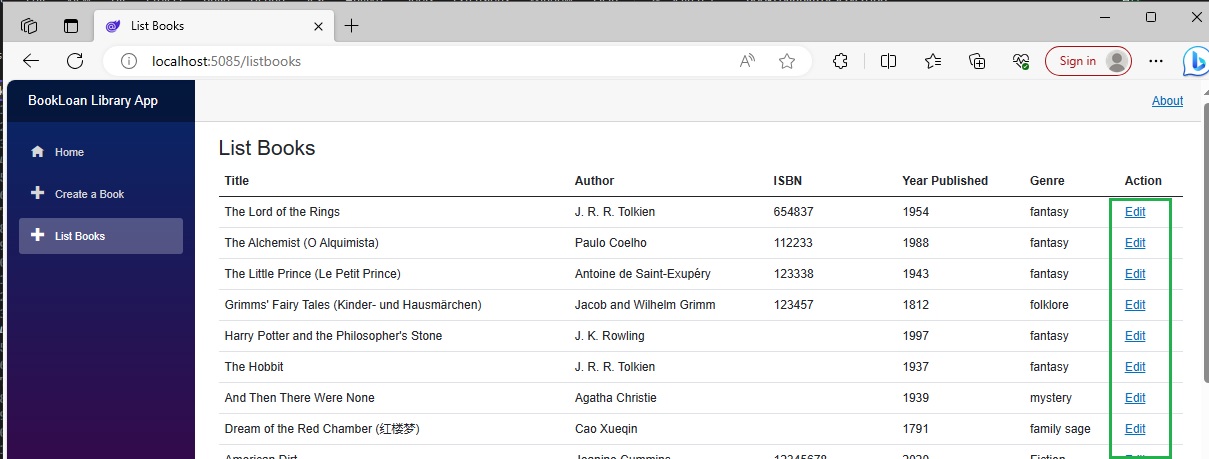
Task: Click the List Books tab favicon
Action: click(112, 26)
